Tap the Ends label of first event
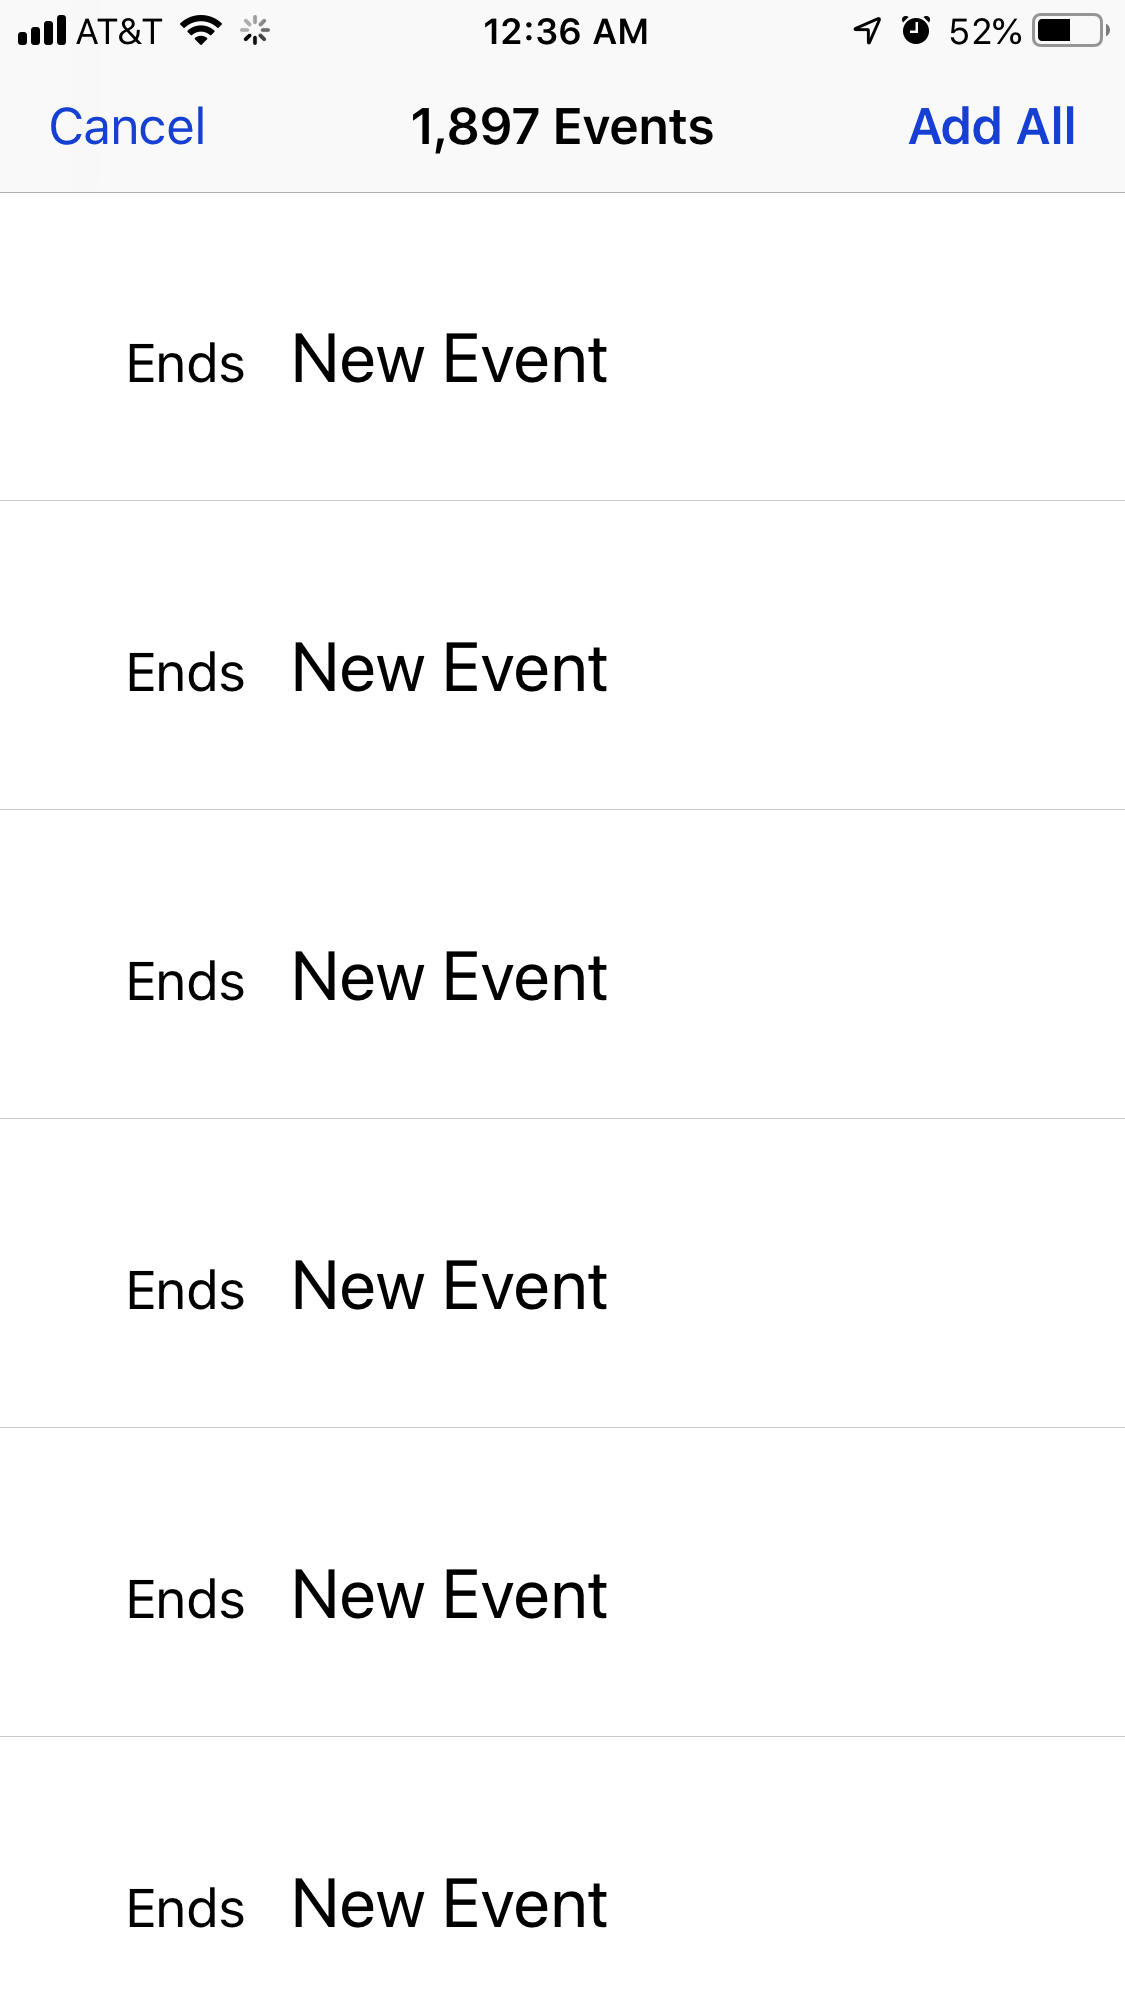This screenshot has height=2001, width=1125. (186, 363)
